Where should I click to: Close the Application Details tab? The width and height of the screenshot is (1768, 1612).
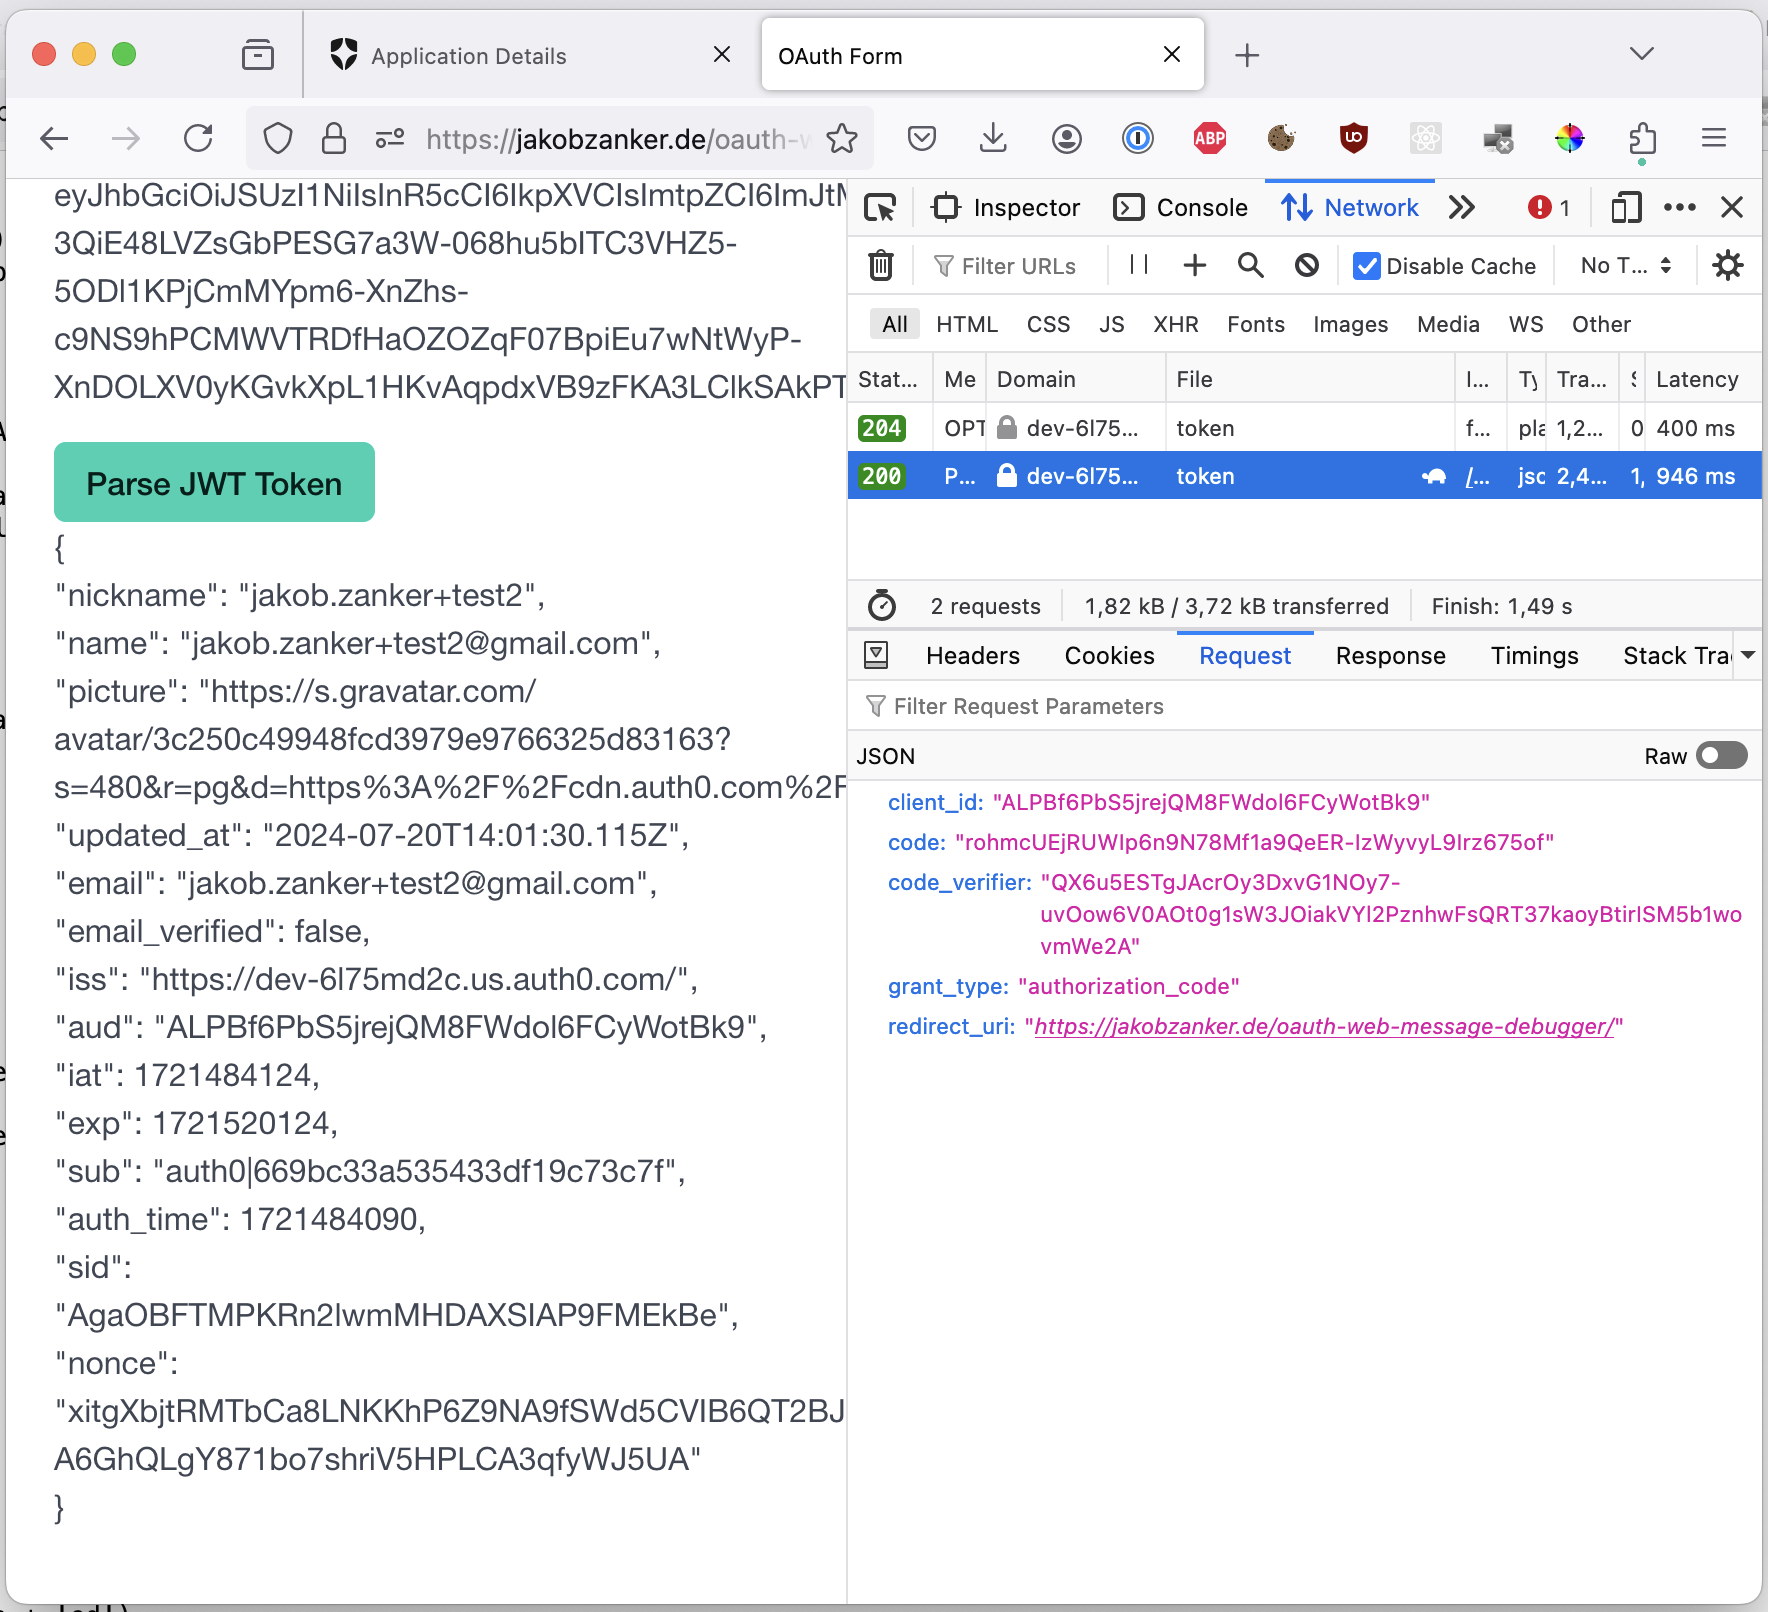(x=722, y=54)
